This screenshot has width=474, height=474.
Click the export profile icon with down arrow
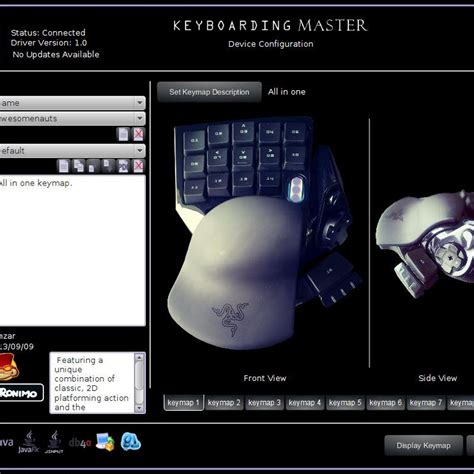point(108,166)
